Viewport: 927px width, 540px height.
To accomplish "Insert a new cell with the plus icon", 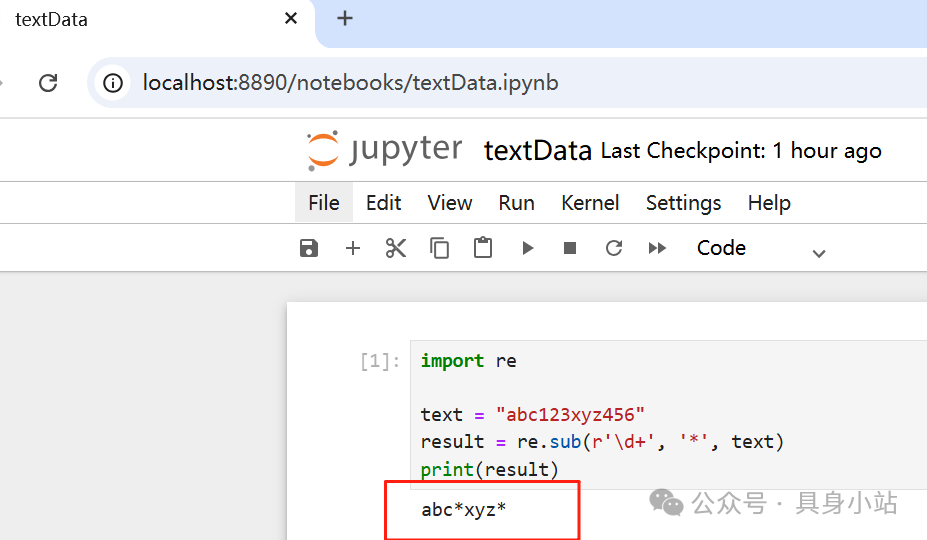I will coord(352,248).
